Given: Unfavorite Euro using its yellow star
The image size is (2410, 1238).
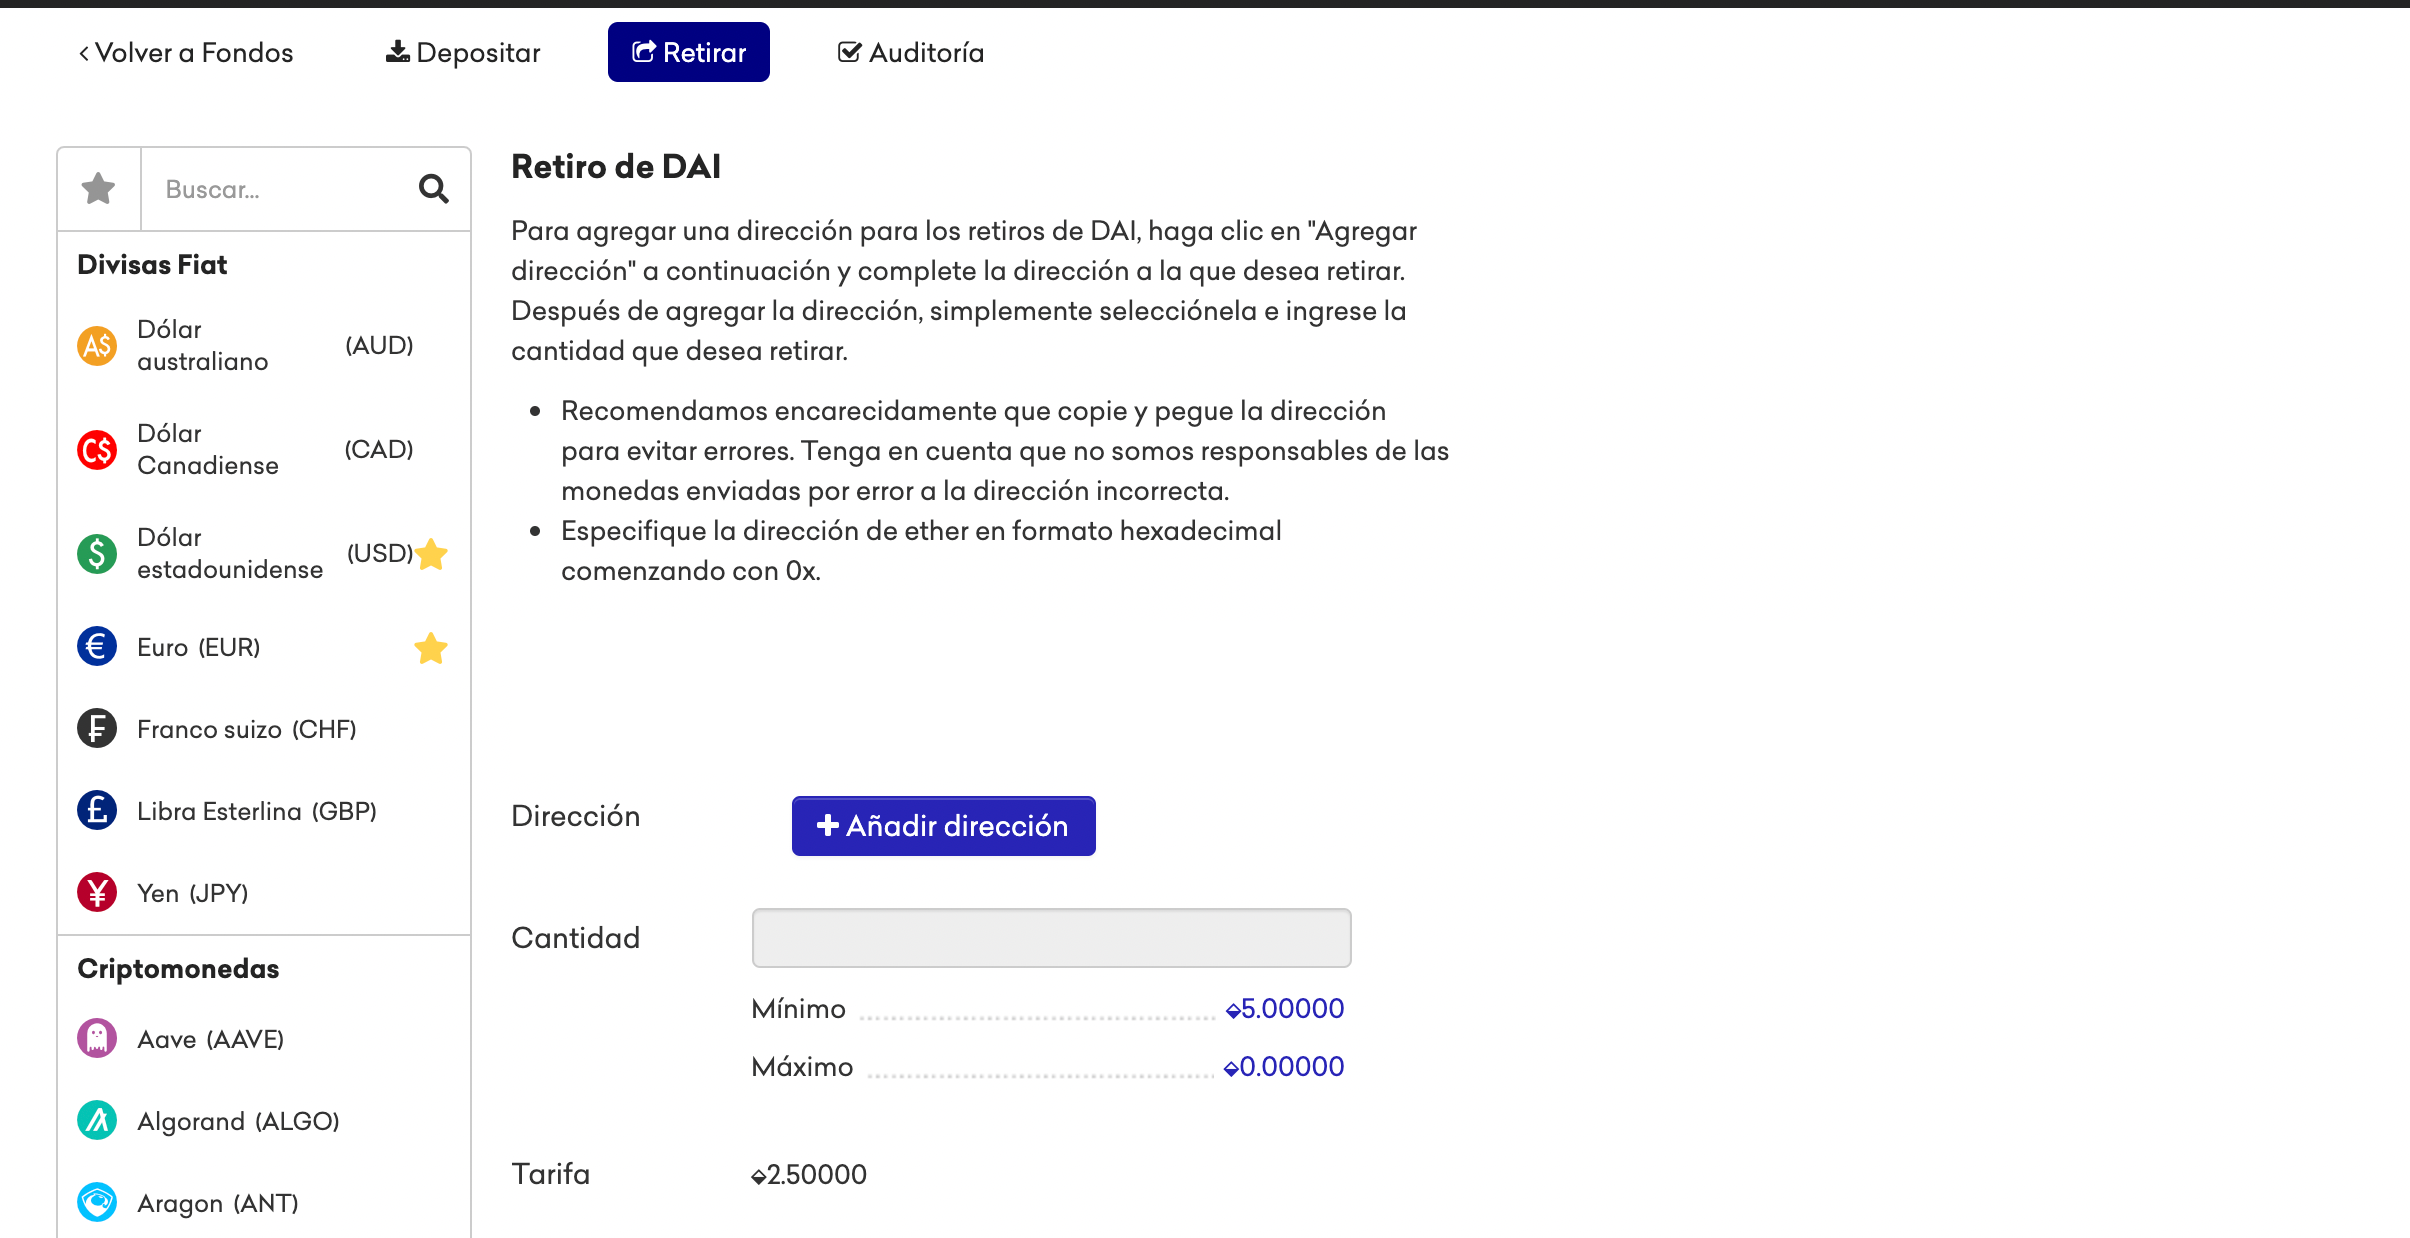Looking at the screenshot, I should [x=431, y=648].
